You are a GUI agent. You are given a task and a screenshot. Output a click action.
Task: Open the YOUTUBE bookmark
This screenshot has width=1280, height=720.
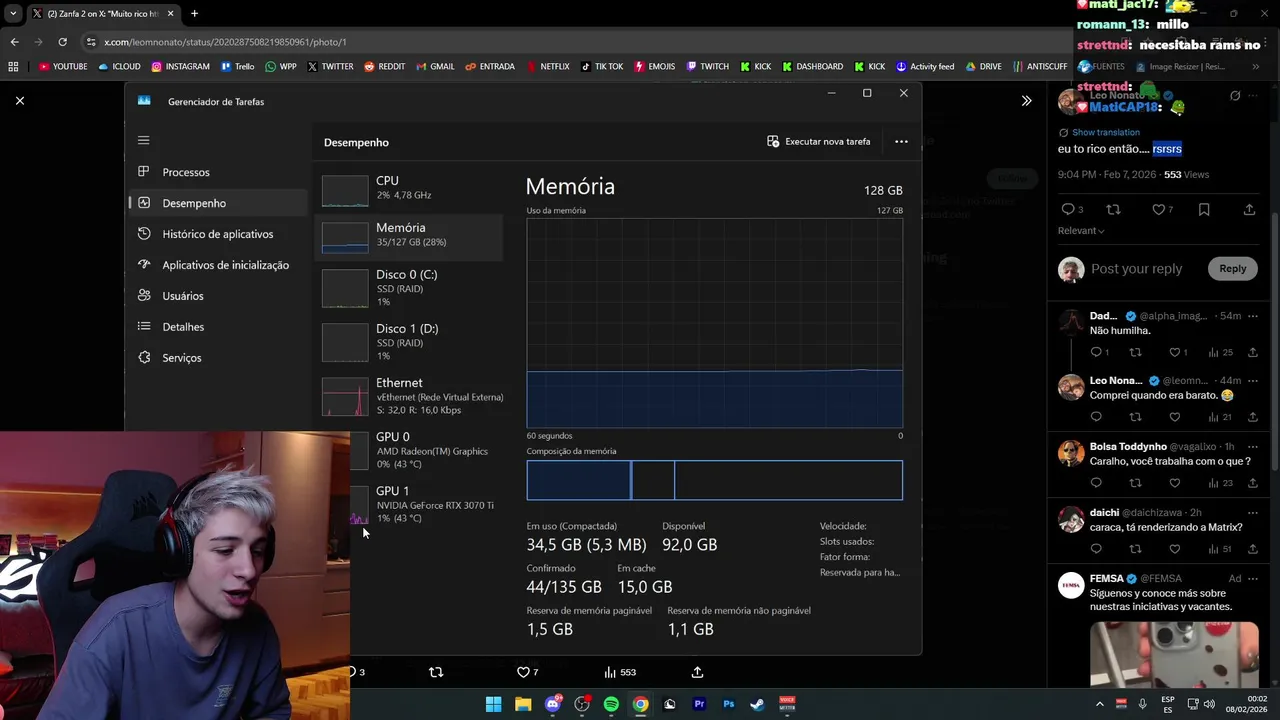click(63, 67)
